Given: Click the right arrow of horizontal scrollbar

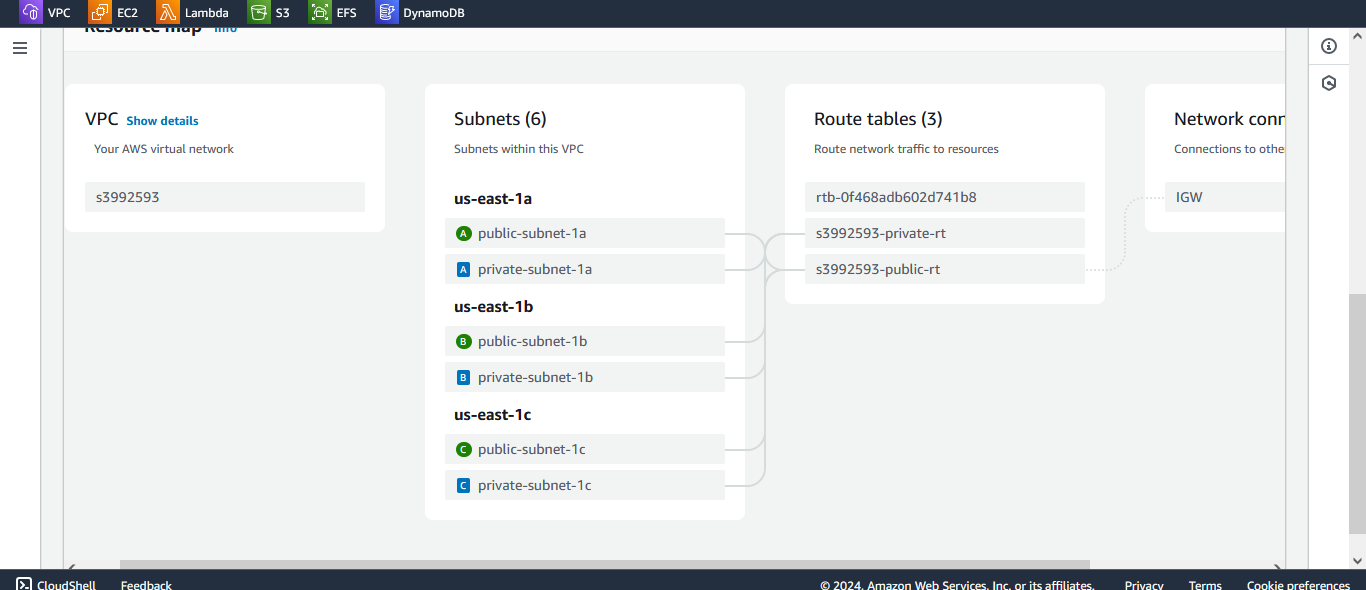Looking at the screenshot, I should click(1277, 567).
